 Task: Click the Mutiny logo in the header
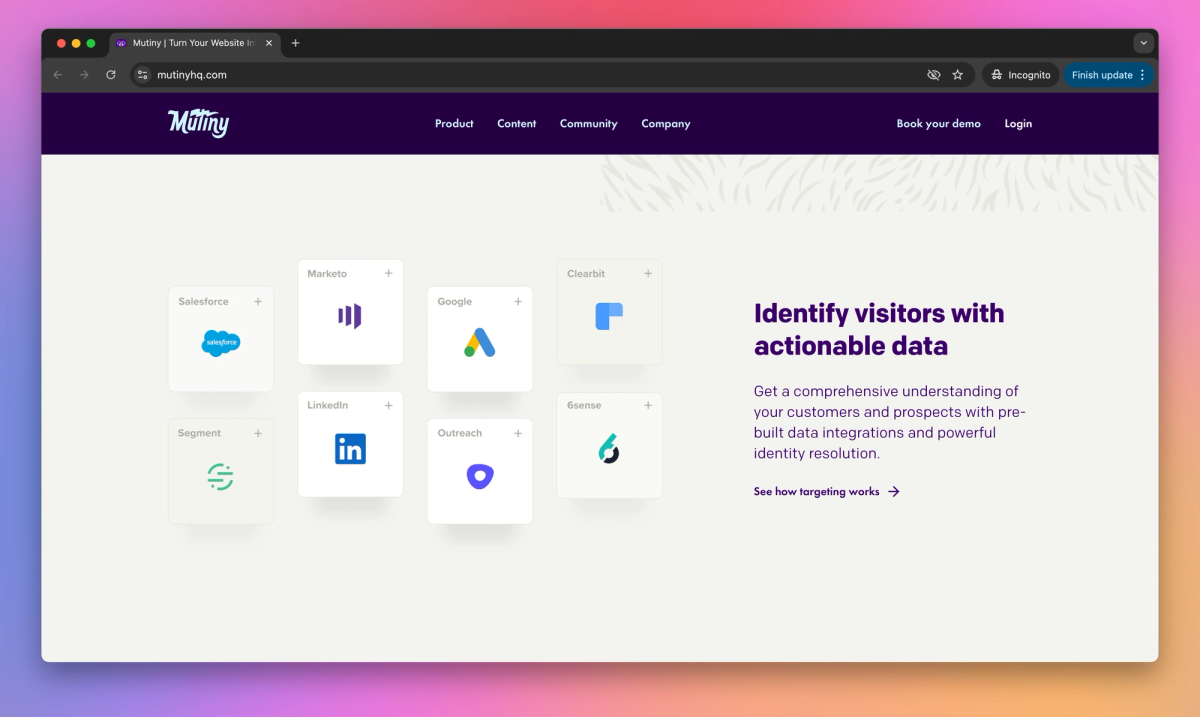pyautogui.click(x=198, y=123)
